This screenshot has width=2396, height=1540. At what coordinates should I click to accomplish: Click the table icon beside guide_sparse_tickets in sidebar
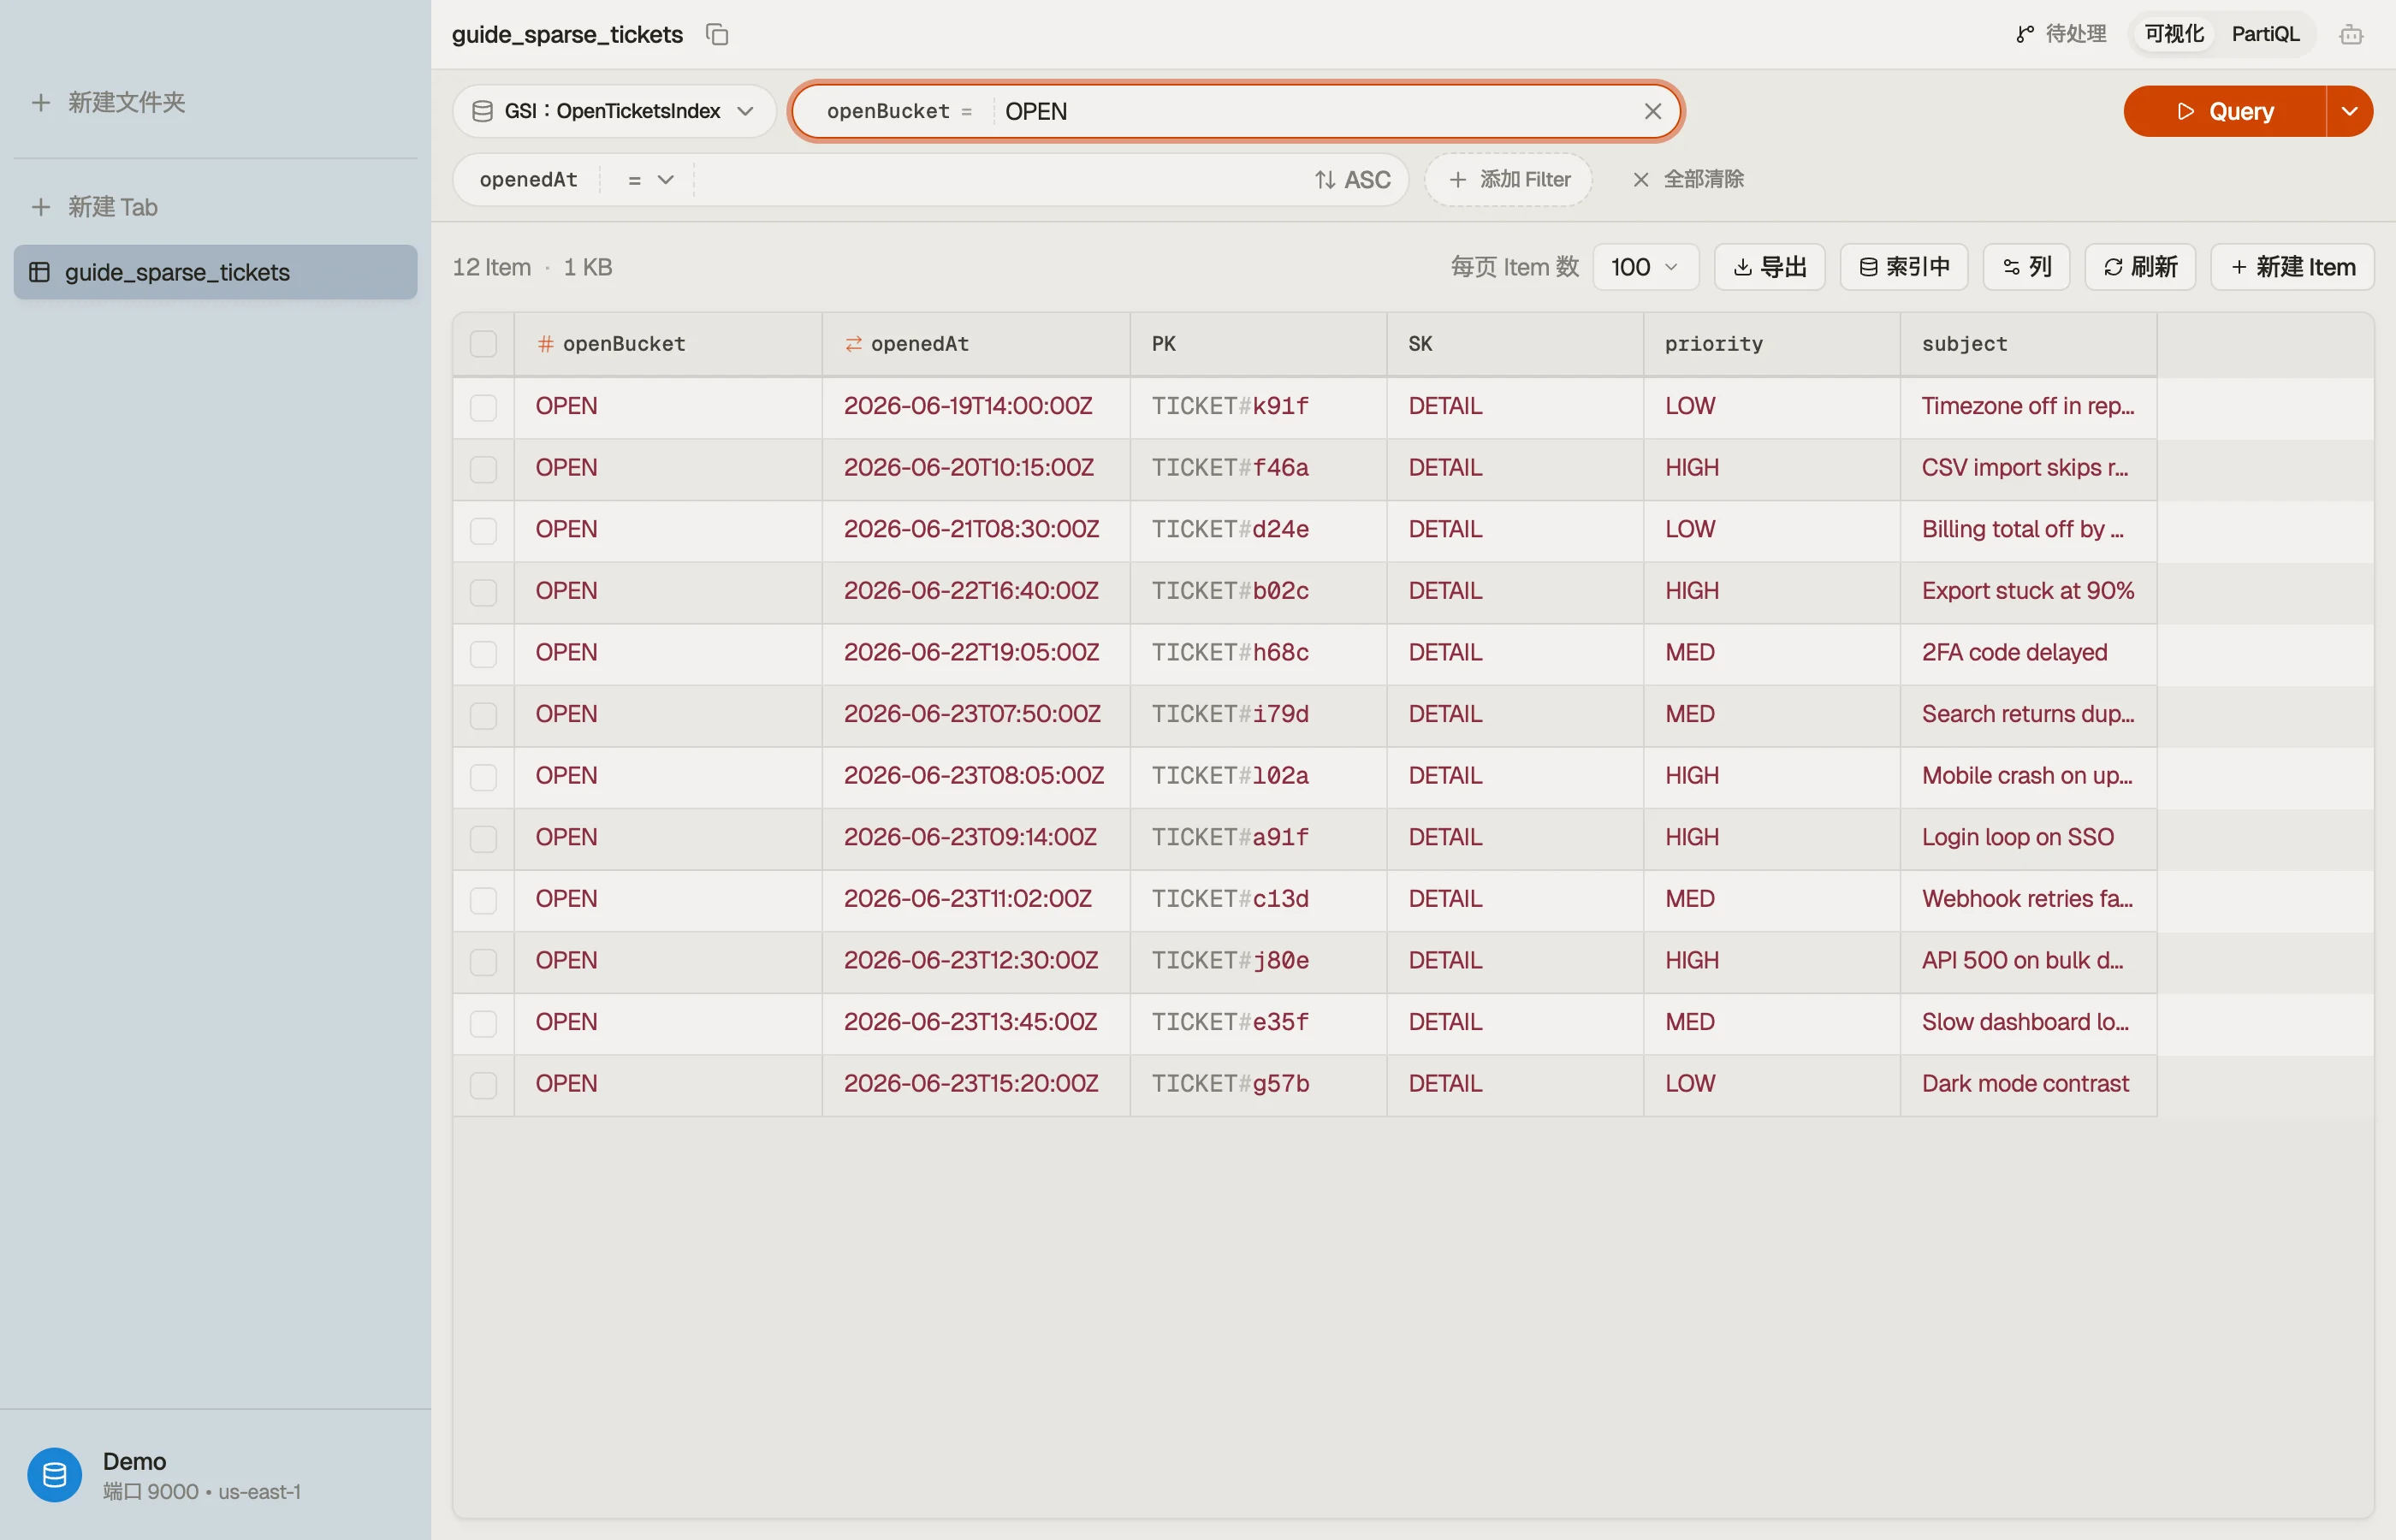pyautogui.click(x=39, y=272)
